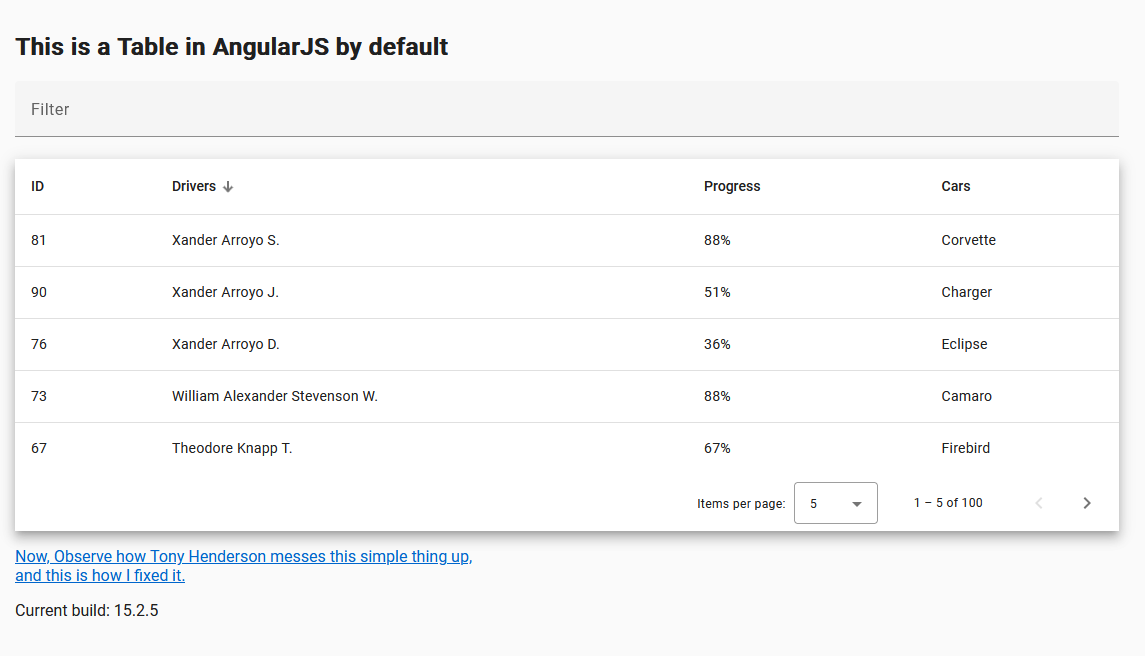Expand the items per page dropdown
The height and width of the screenshot is (656, 1145).
835,503
